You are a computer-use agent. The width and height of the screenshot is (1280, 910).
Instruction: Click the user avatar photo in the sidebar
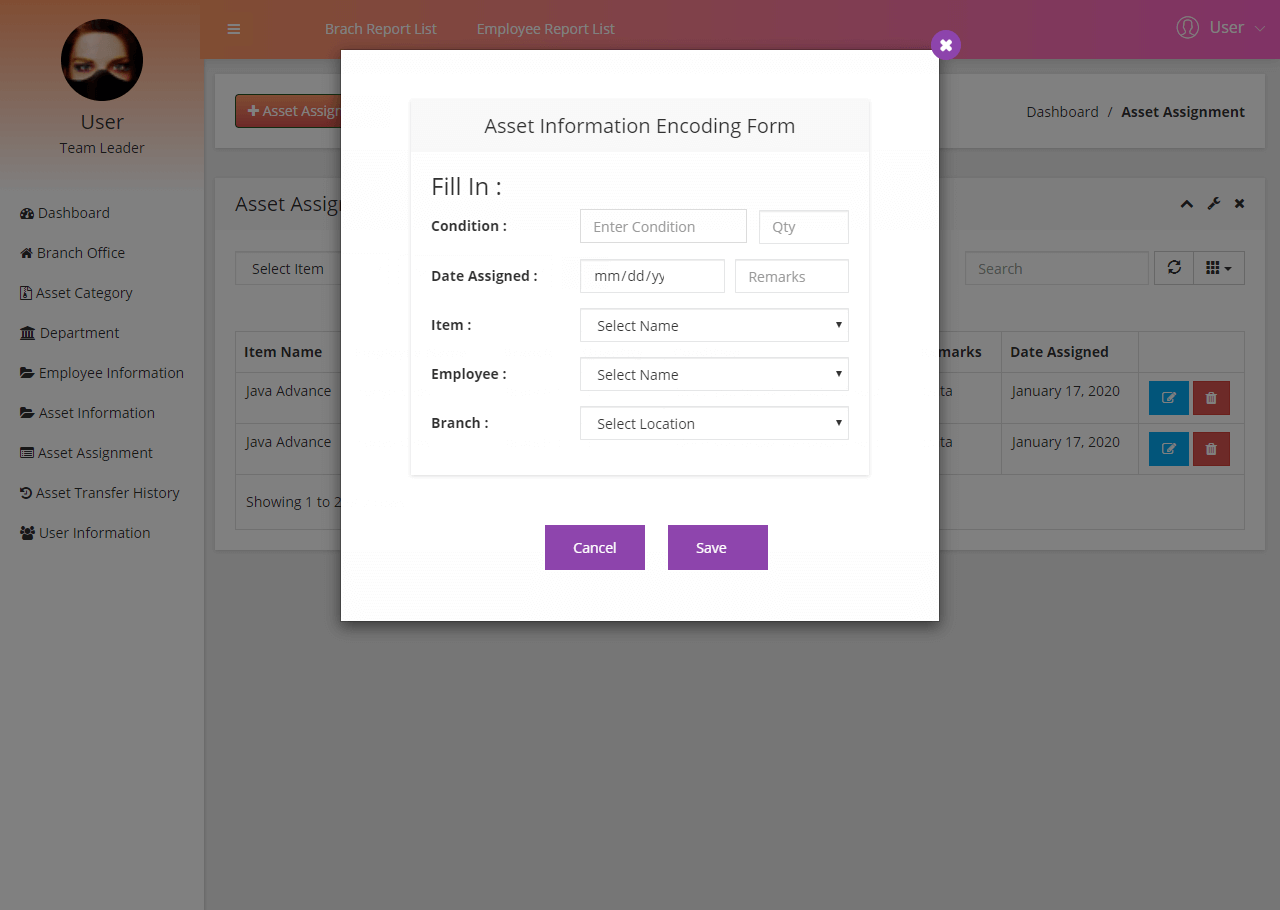tap(102, 60)
